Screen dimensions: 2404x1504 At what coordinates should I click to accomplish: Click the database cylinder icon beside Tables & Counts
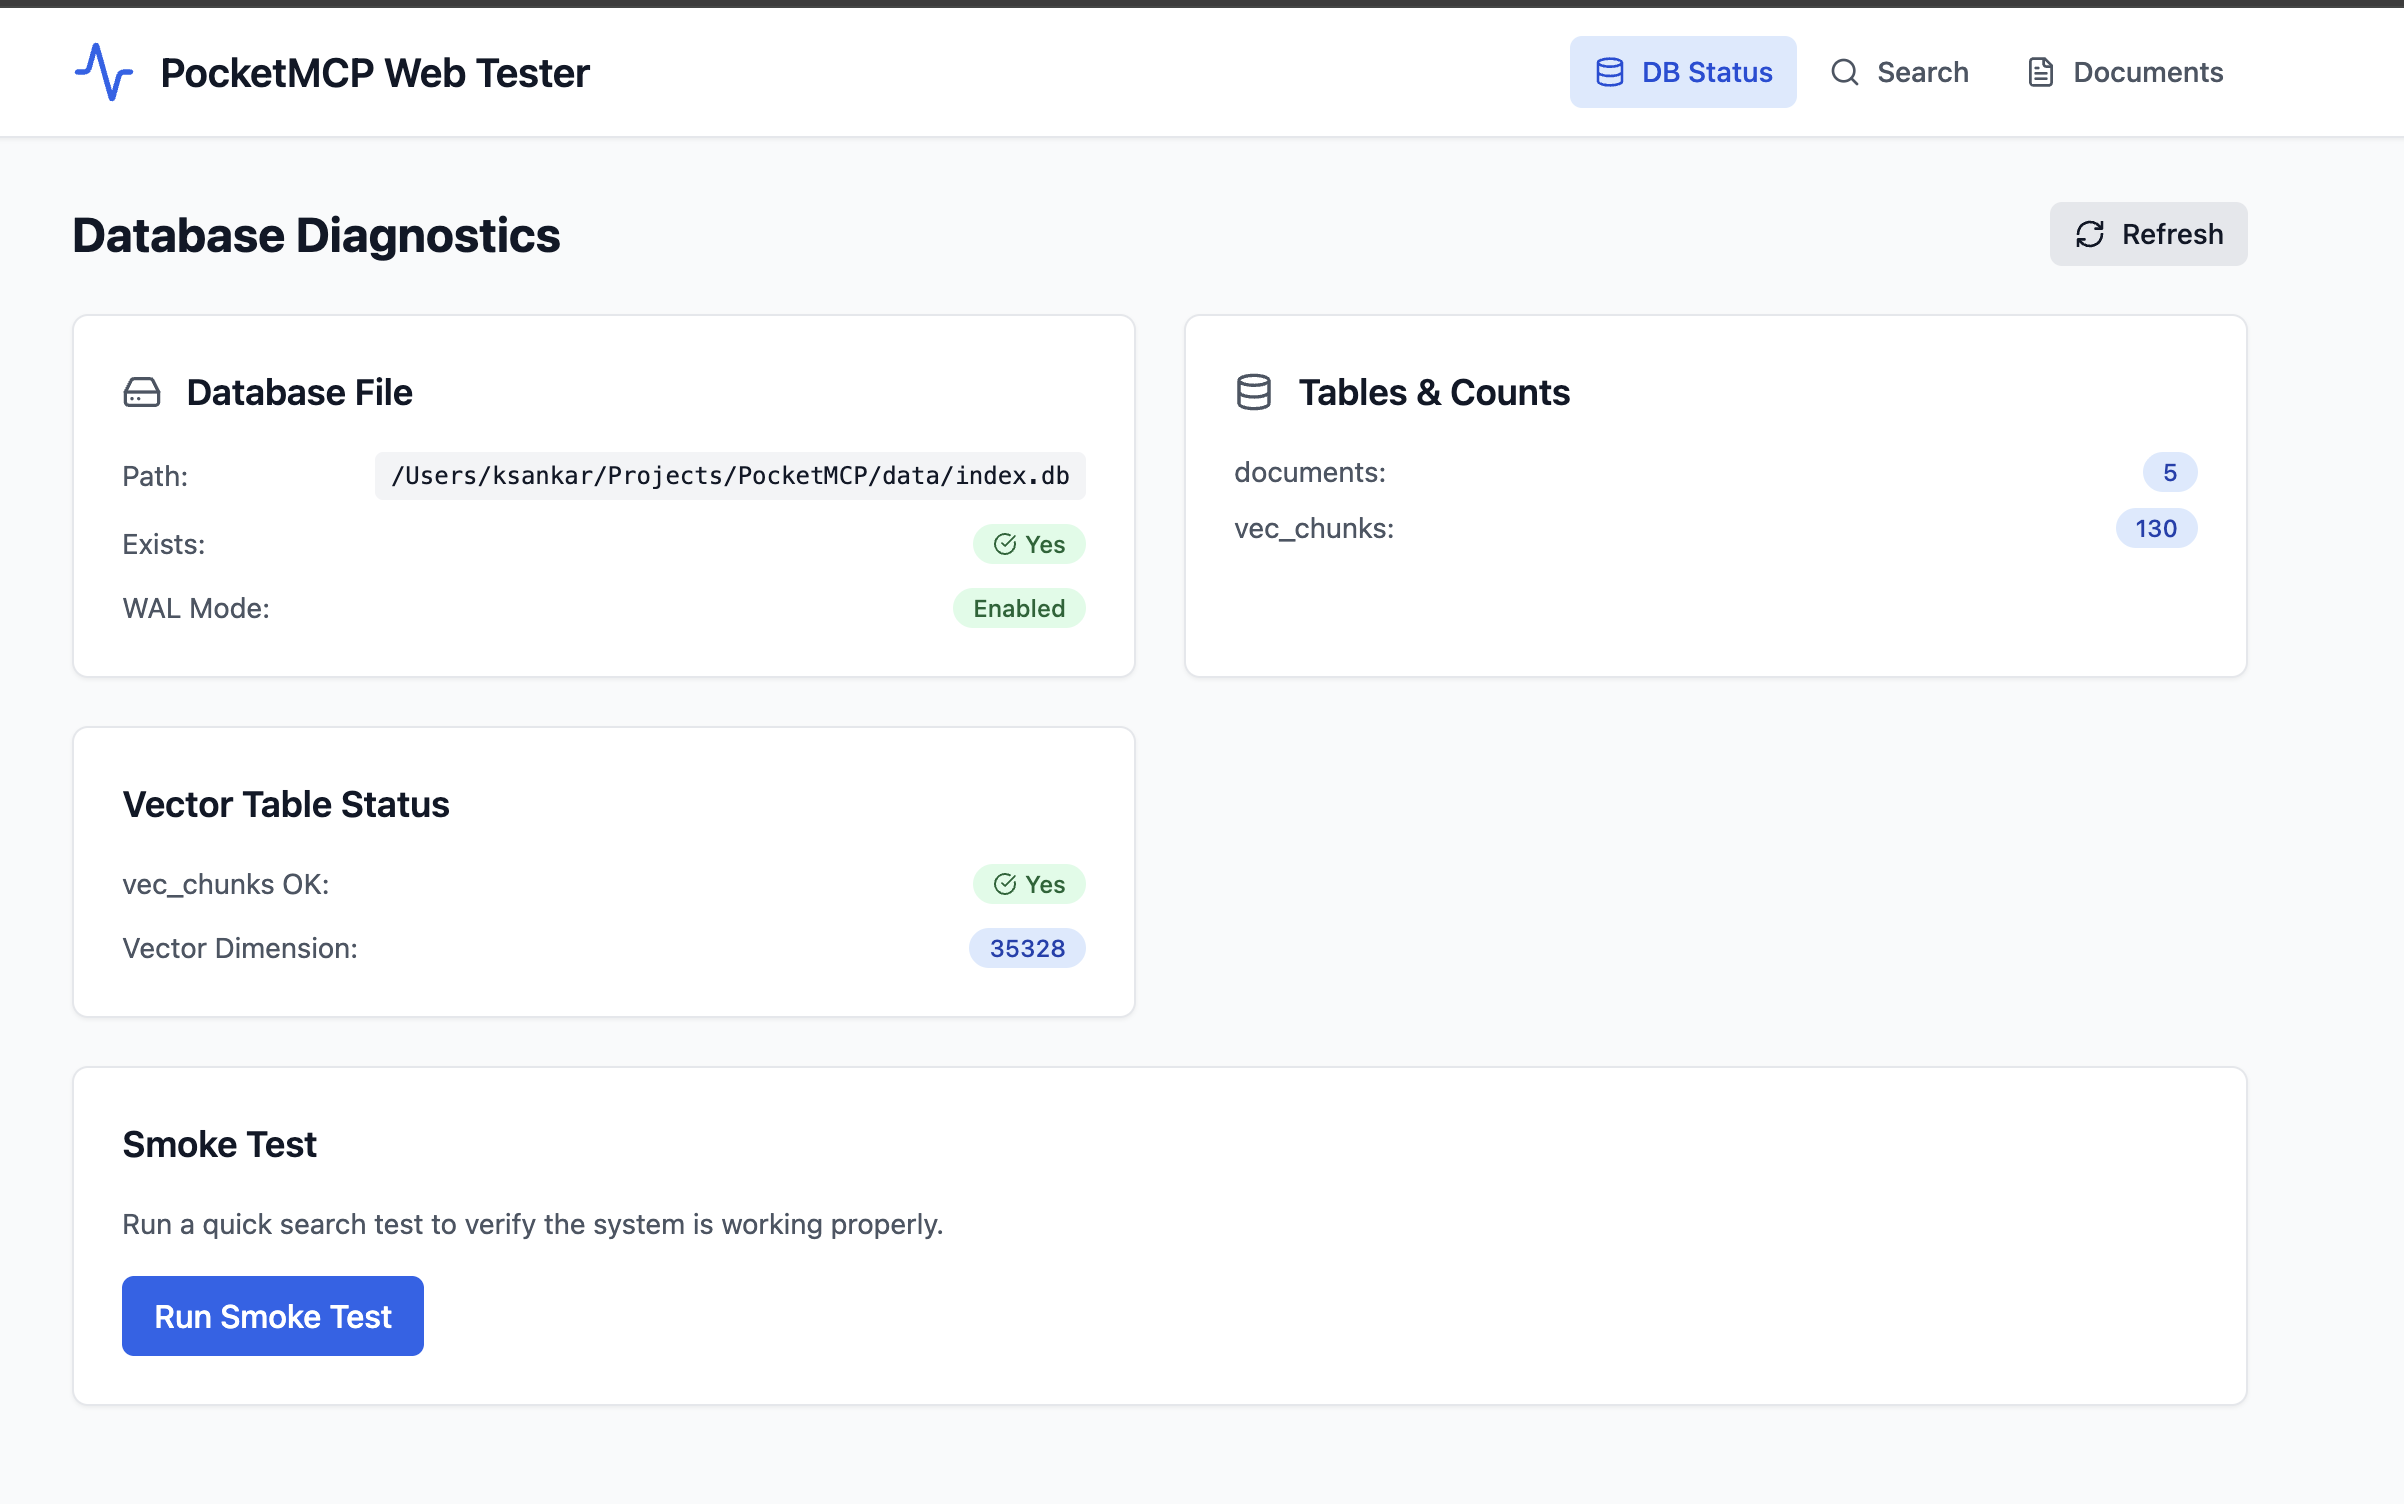[x=1256, y=392]
